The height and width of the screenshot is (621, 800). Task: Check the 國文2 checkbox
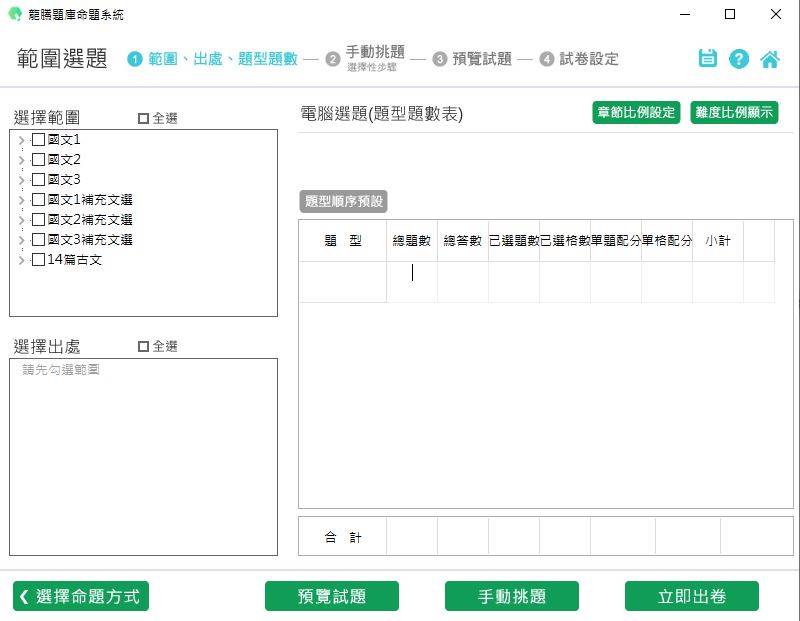click(38, 160)
